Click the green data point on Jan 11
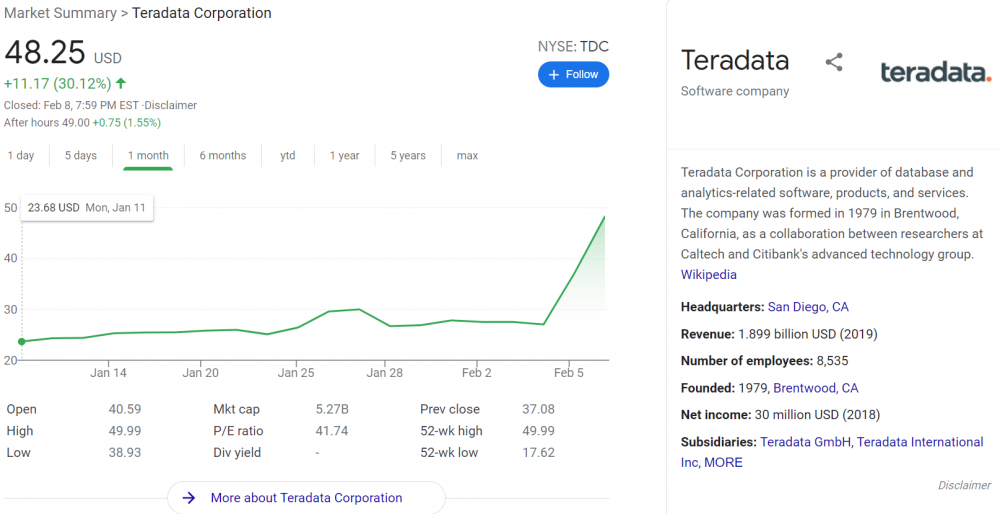 tap(22, 341)
